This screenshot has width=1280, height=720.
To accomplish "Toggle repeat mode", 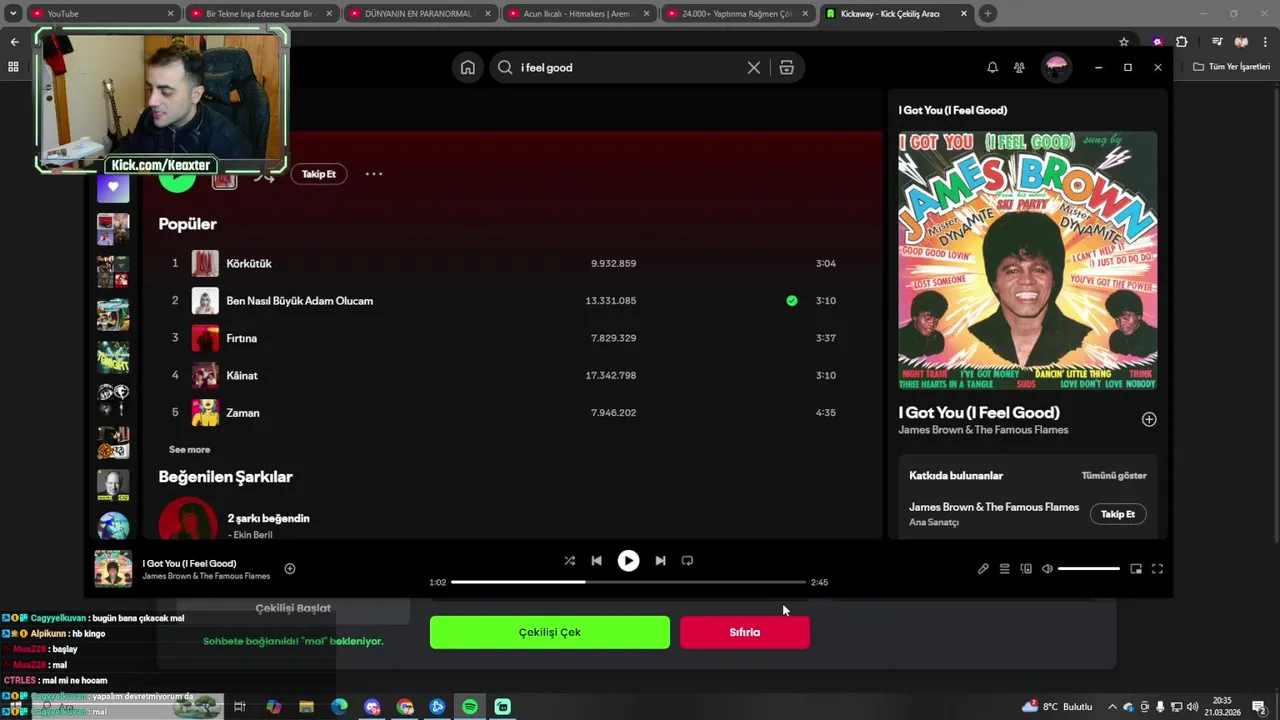I will coord(687,561).
